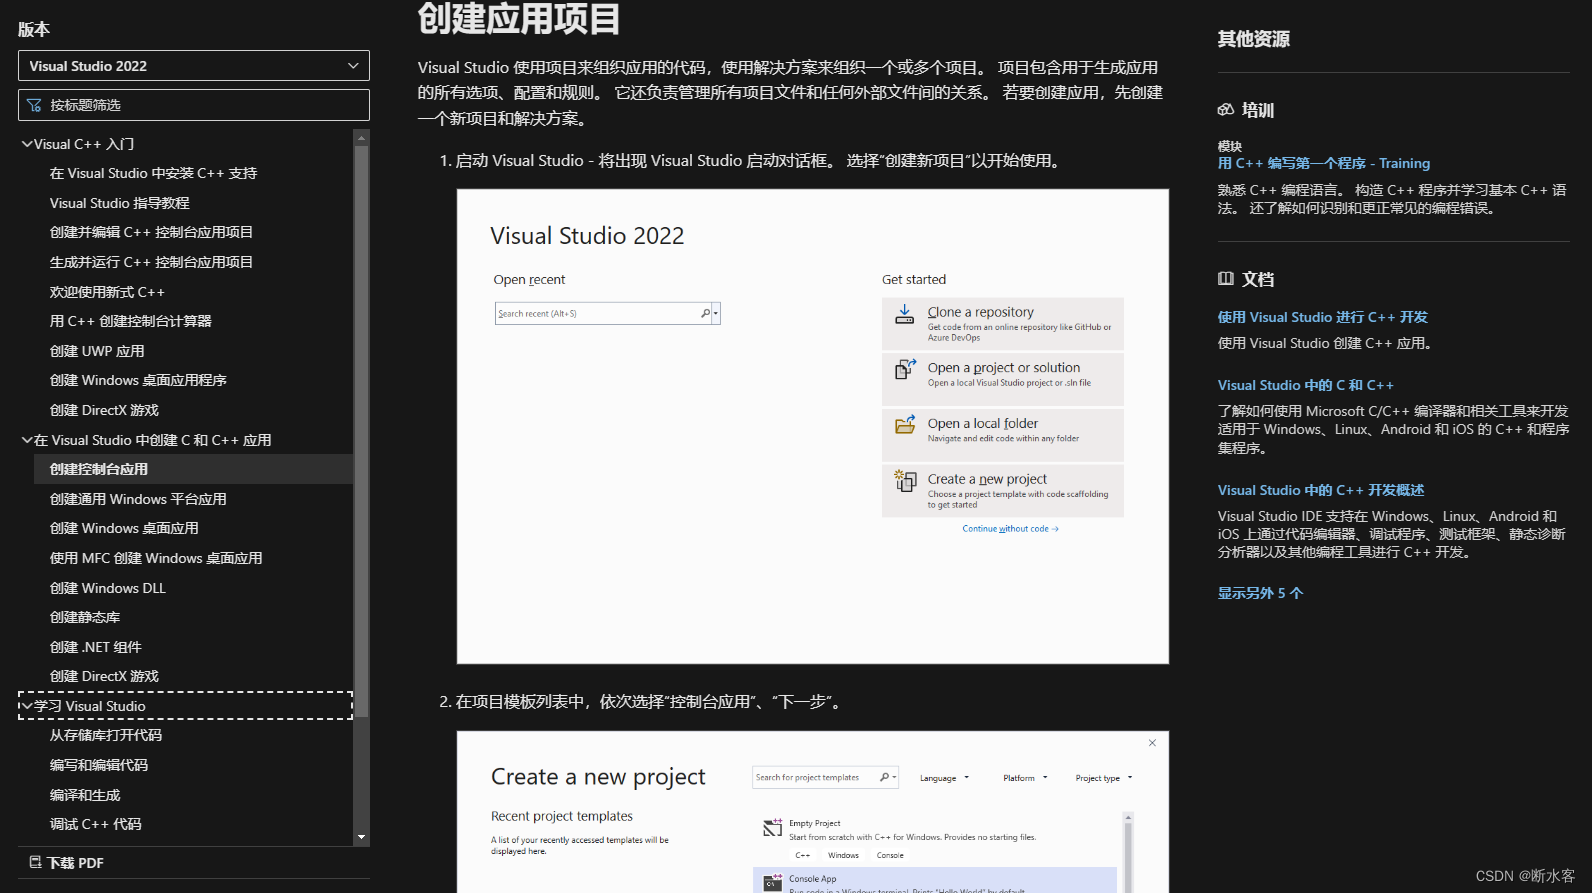Screen dimensions: 1592x893
Task: Open Visual Studio 中的 C++ 开发概述 link
Action: pos(1321,490)
